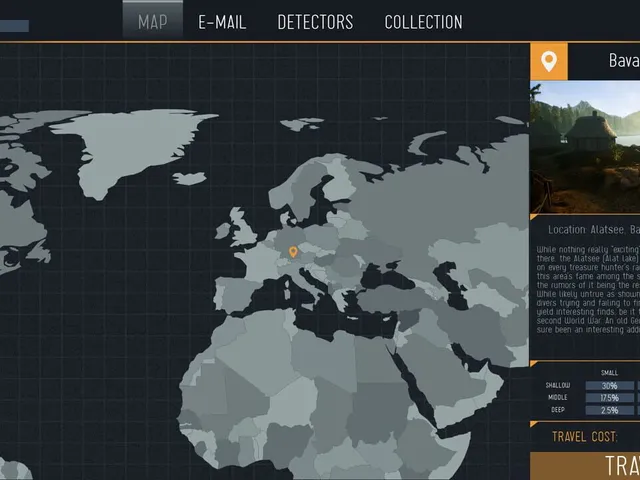
Task: Open the DETECTORS tab
Action: 315,22
